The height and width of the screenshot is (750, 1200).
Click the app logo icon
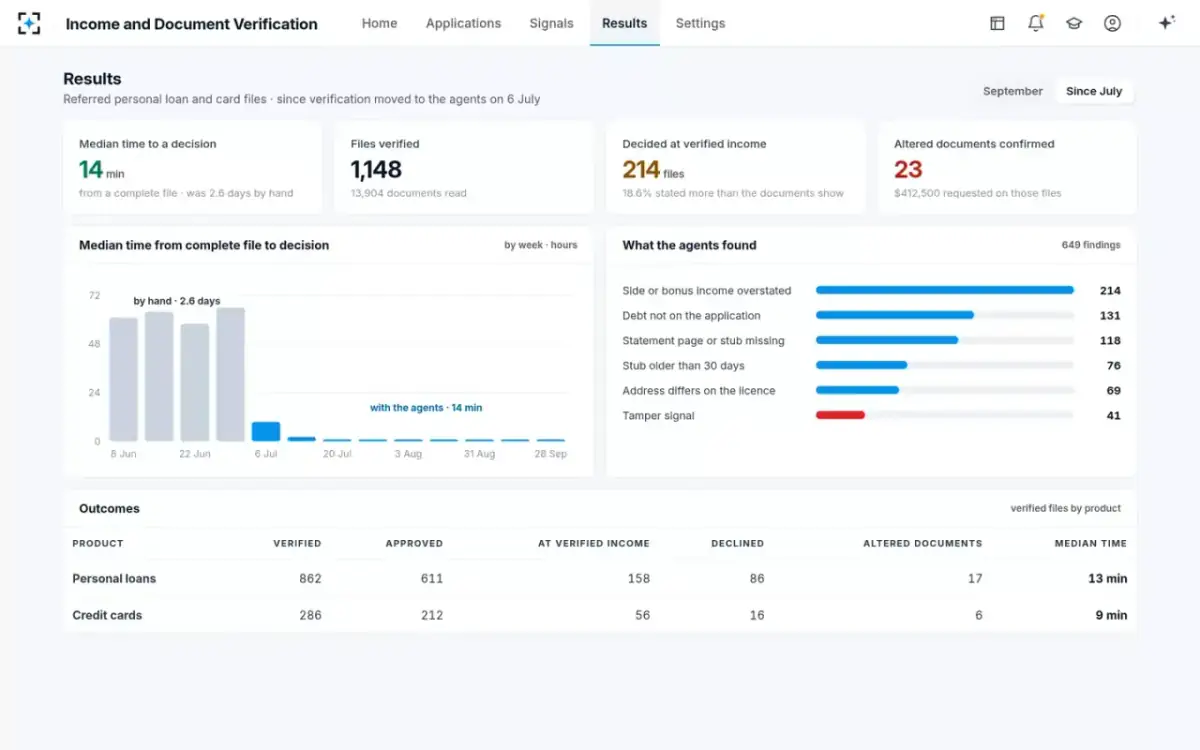click(29, 23)
